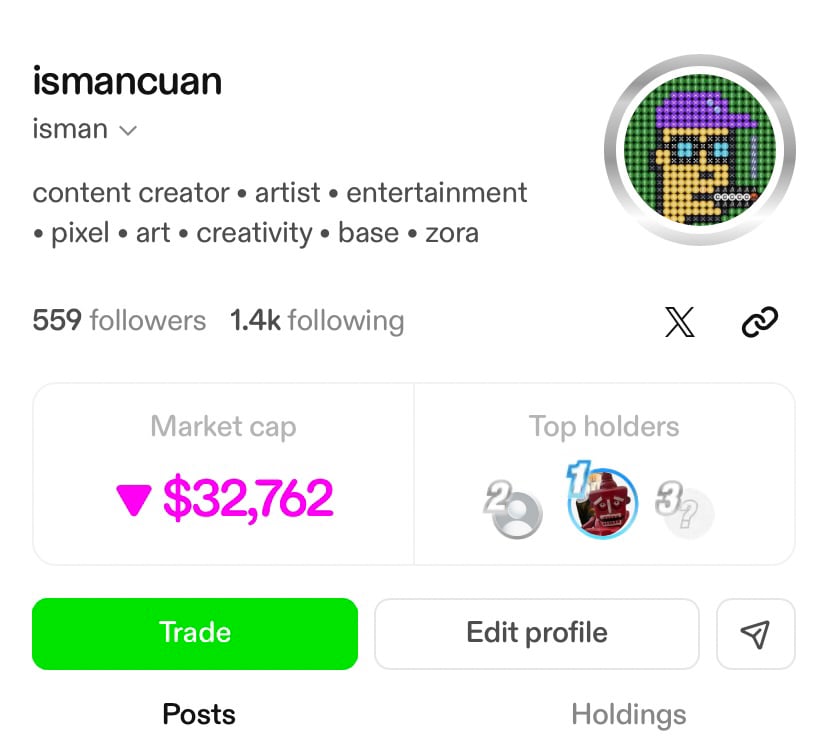Viewport: 828px width, 747px height.
Task: Click the chain link copy icon
Action: (760, 322)
